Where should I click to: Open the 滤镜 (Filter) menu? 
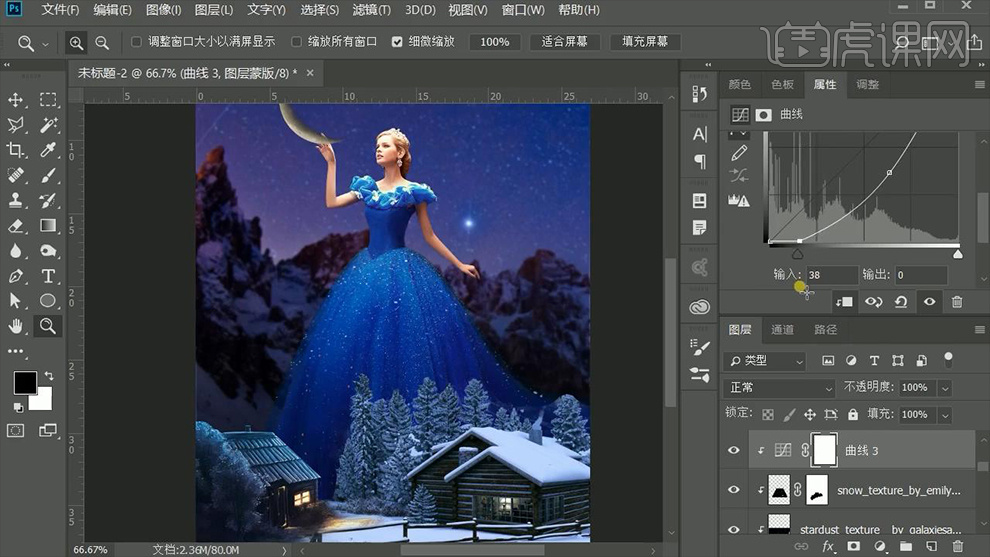tap(372, 10)
